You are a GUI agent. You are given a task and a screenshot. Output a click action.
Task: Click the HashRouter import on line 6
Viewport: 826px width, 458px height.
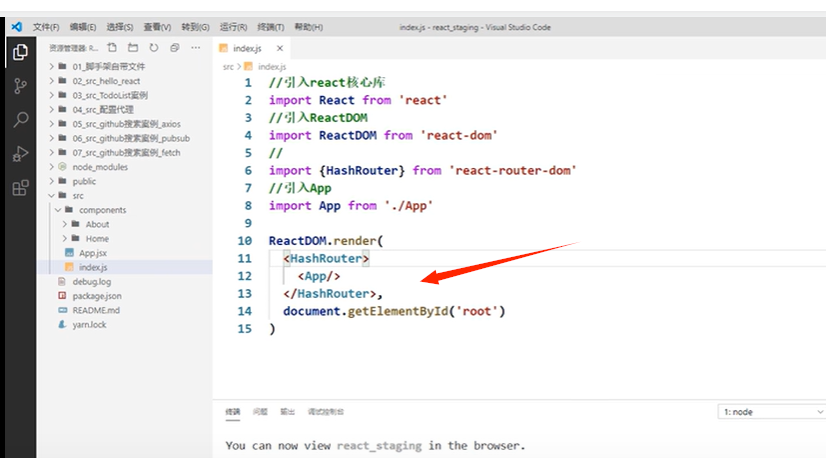pyautogui.click(x=362, y=170)
